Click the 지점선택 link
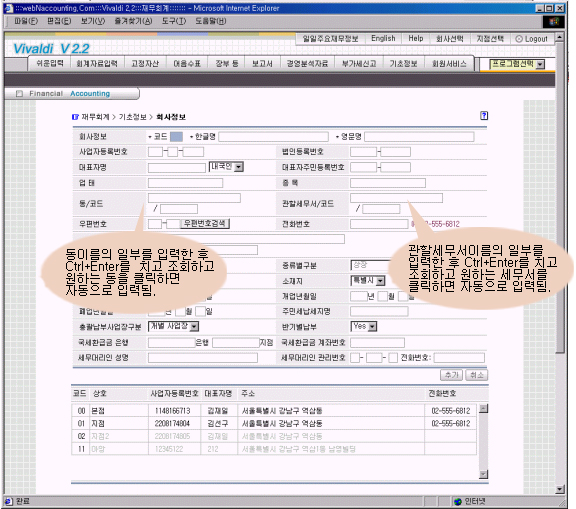Viewport: 576px width, 509px height. tap(490, 39)
